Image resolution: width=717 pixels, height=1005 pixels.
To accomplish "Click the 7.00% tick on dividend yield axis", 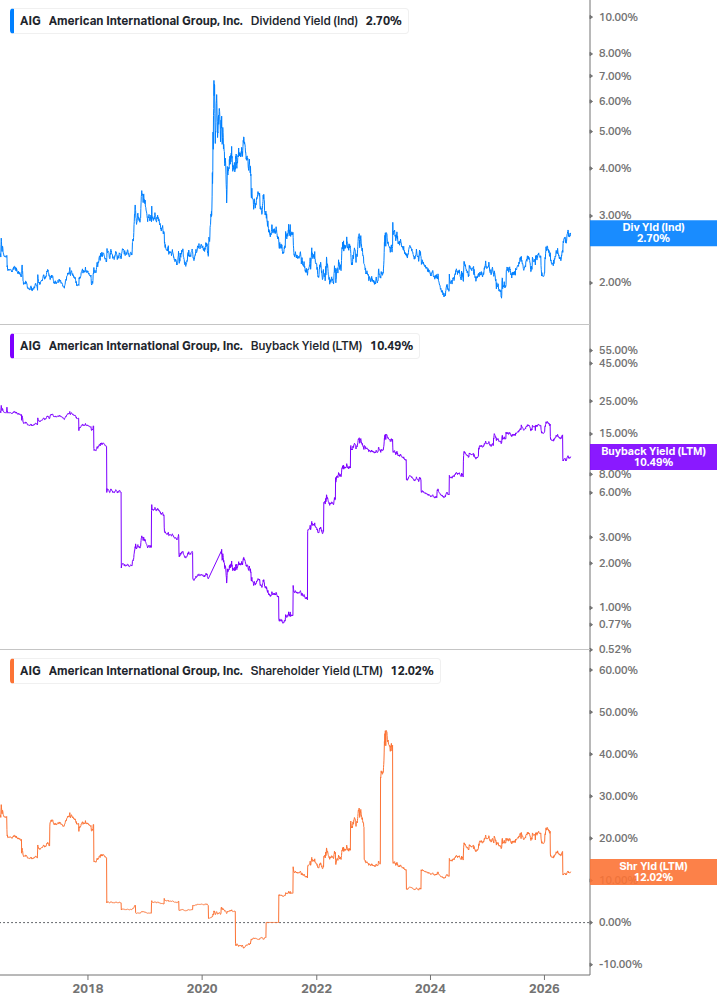I will click(615, 76).
